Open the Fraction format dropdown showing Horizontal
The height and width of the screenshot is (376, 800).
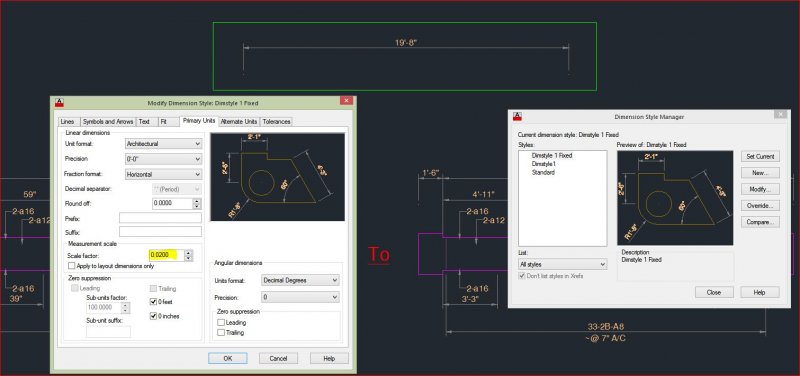coord(164,174)
